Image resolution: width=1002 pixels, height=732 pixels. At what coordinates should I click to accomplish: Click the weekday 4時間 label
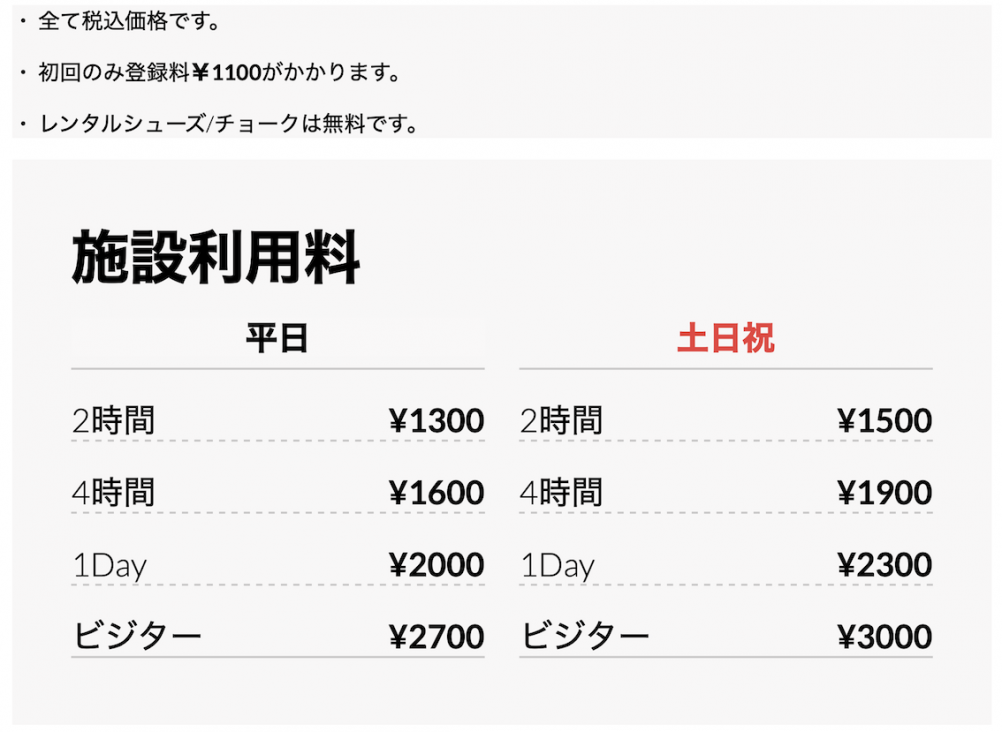(x=114, y=493)
